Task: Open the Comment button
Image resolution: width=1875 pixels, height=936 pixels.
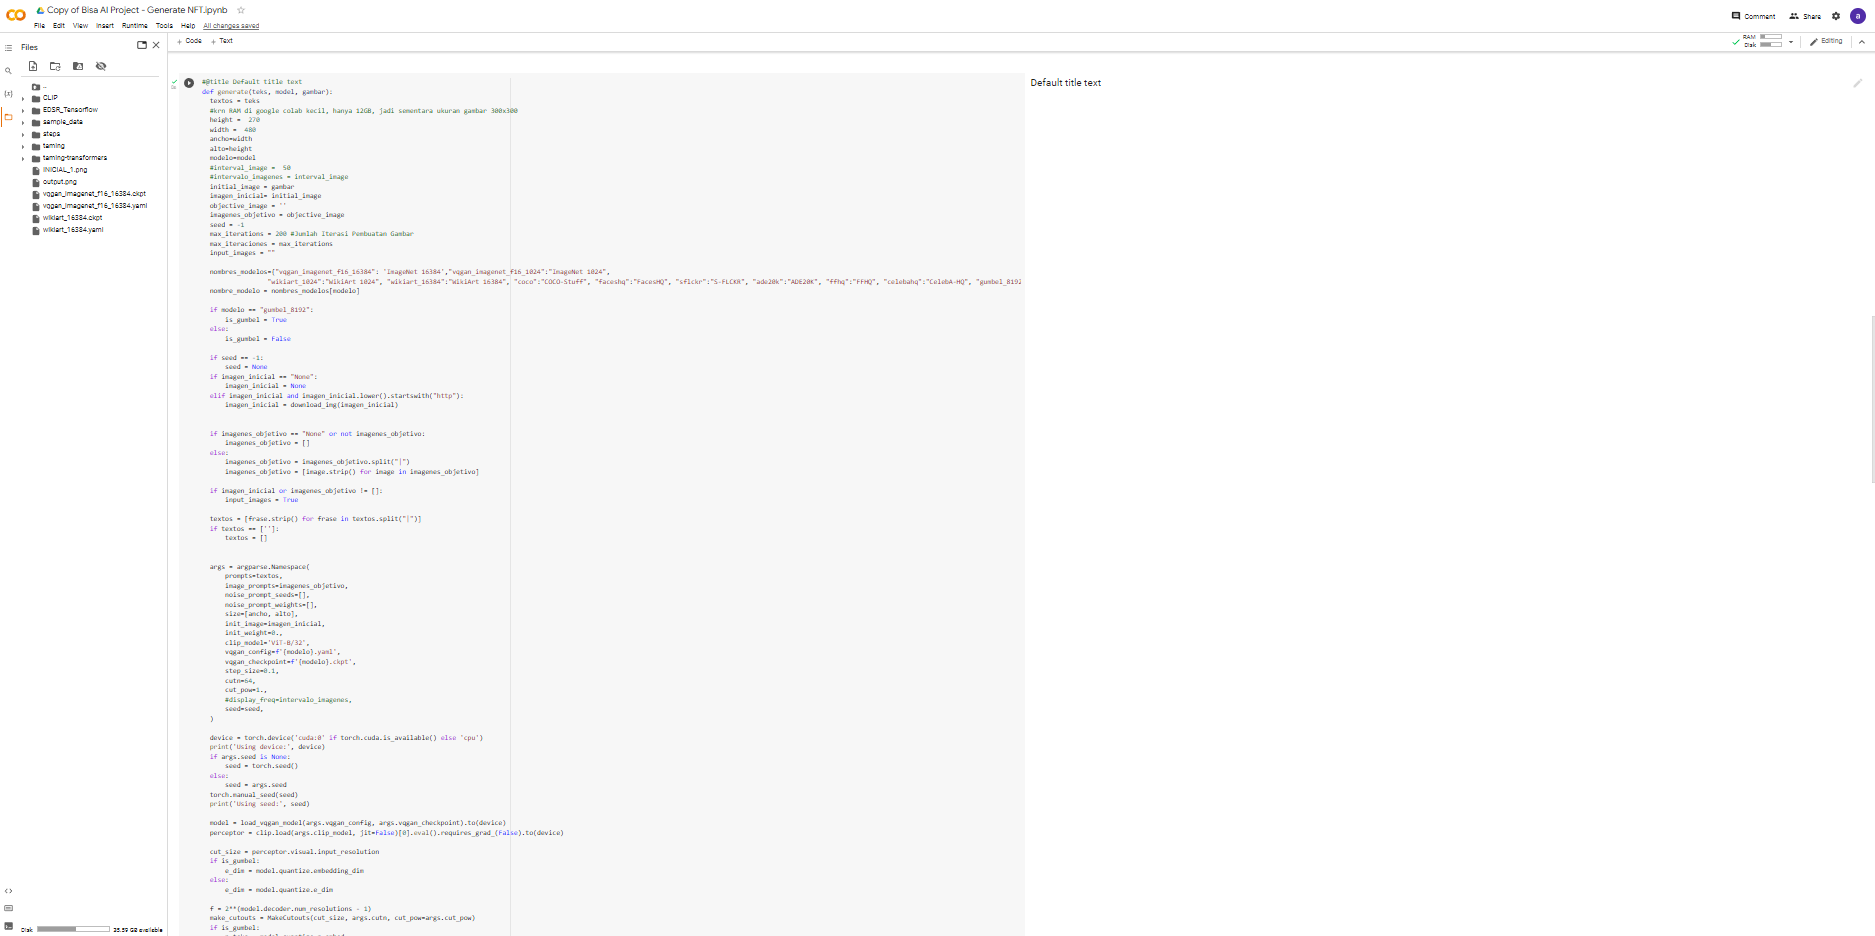Action: 1754,16
